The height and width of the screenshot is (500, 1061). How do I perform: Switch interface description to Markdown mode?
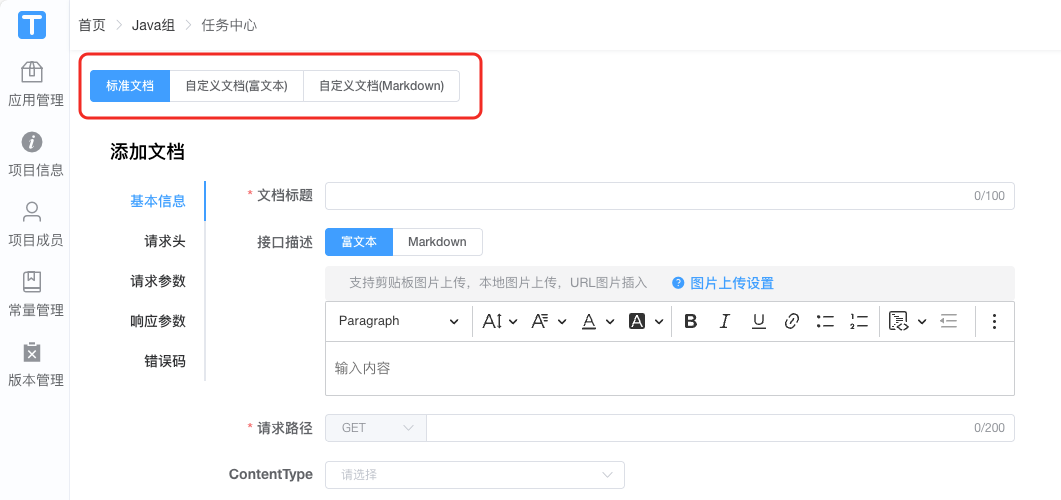point(437,242)
